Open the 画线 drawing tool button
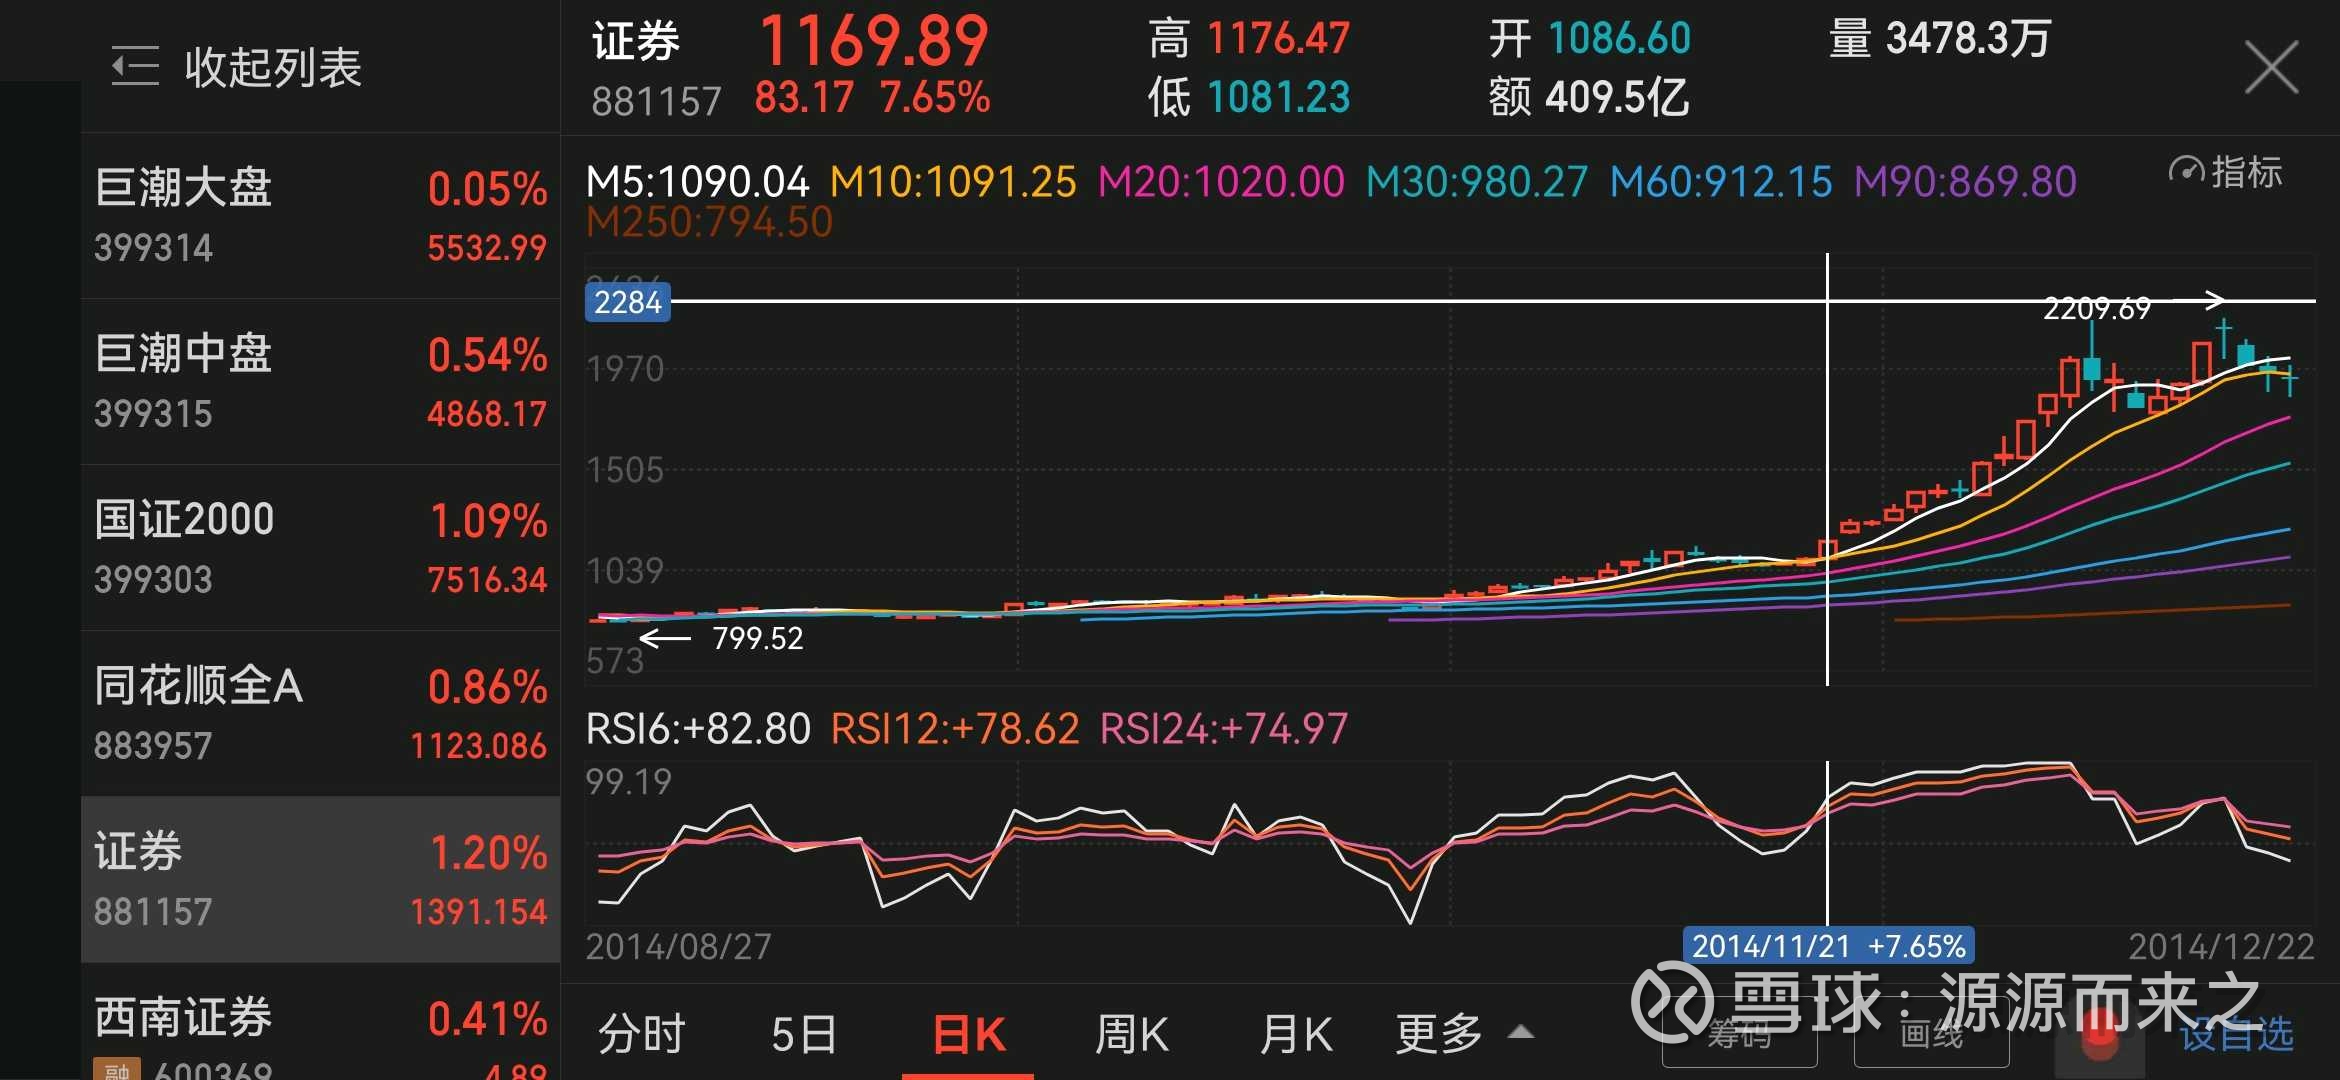The height and width of the screenshot is (1080, 2340). tap(1931, 1034)
